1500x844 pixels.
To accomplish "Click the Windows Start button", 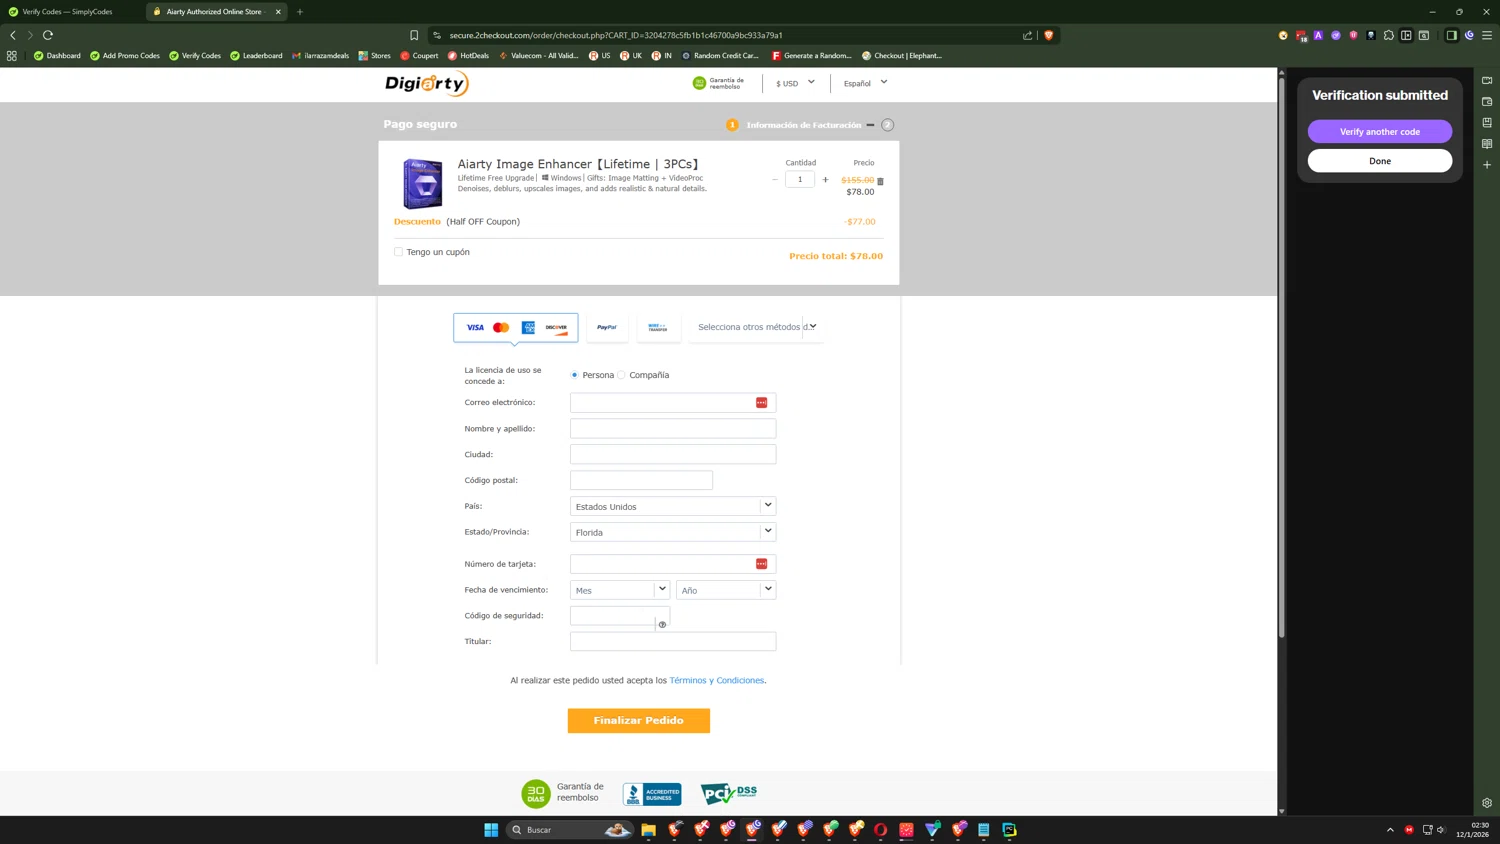I will click(491, 830).
